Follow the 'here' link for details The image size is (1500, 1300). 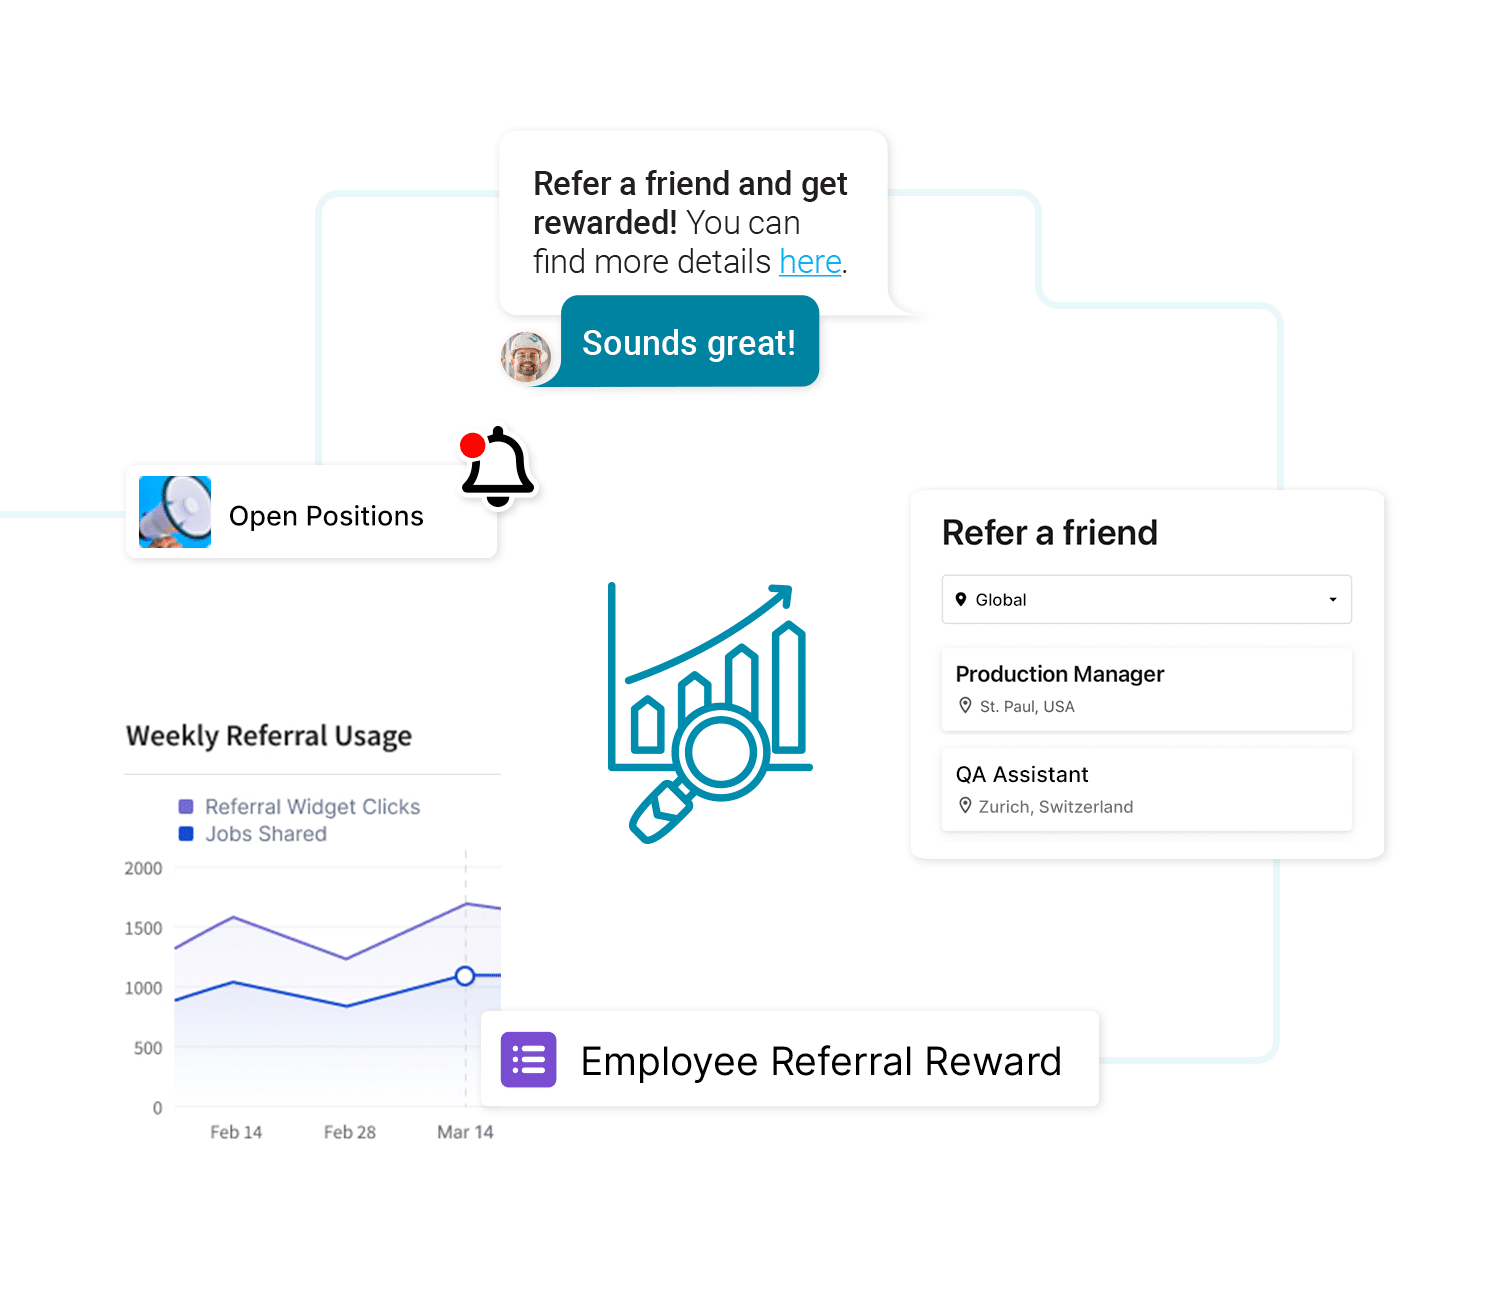pyautogui.click(x=810, y=262)
